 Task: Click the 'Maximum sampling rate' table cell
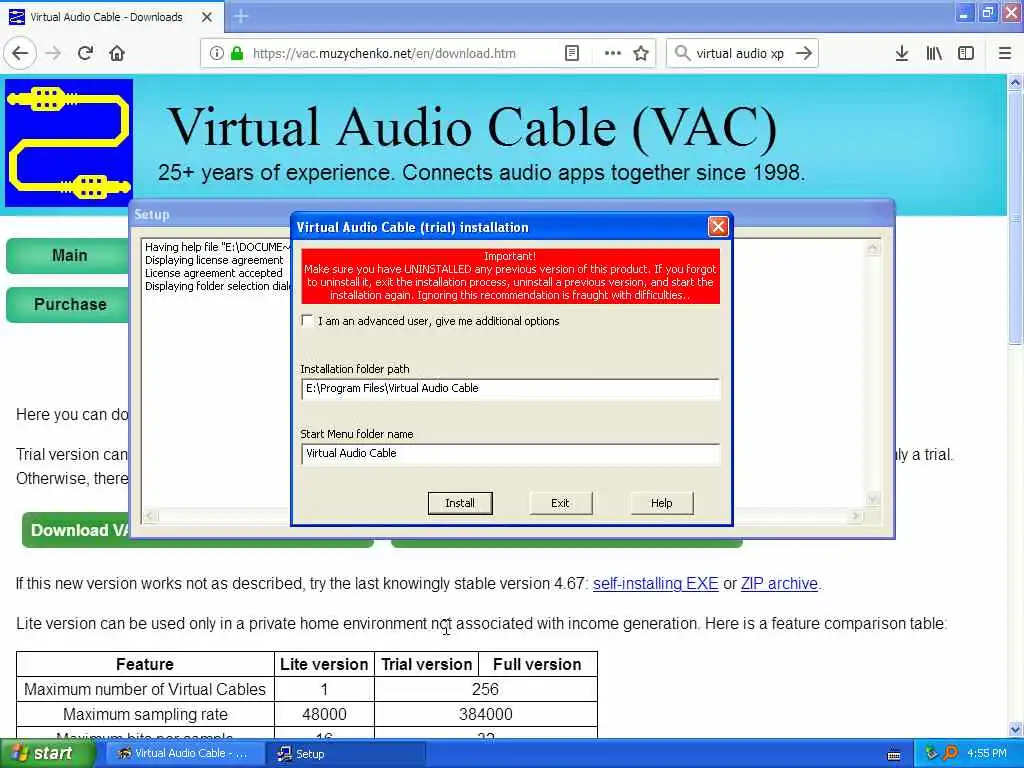pos(145,714)
